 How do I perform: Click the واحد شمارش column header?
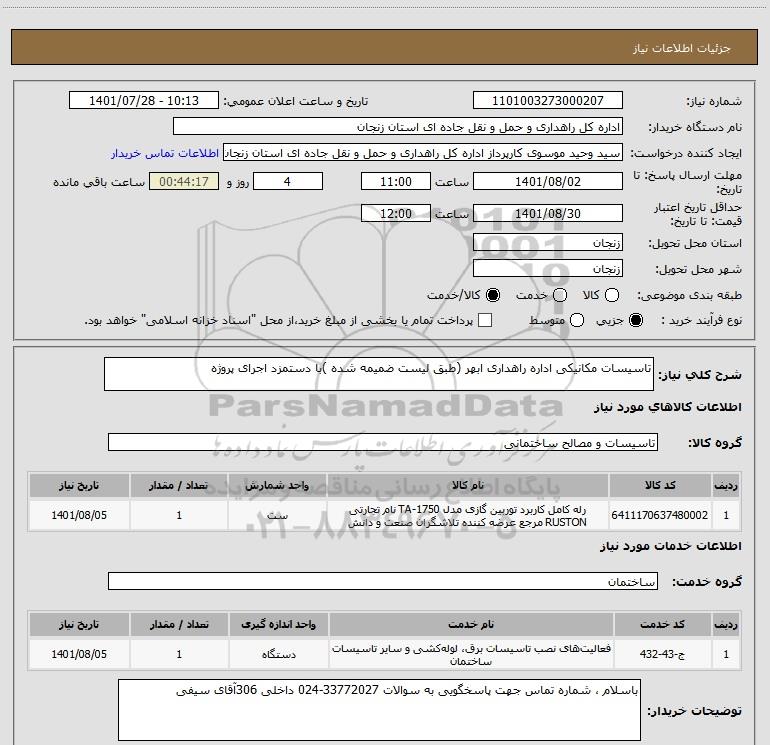(277, 485)
